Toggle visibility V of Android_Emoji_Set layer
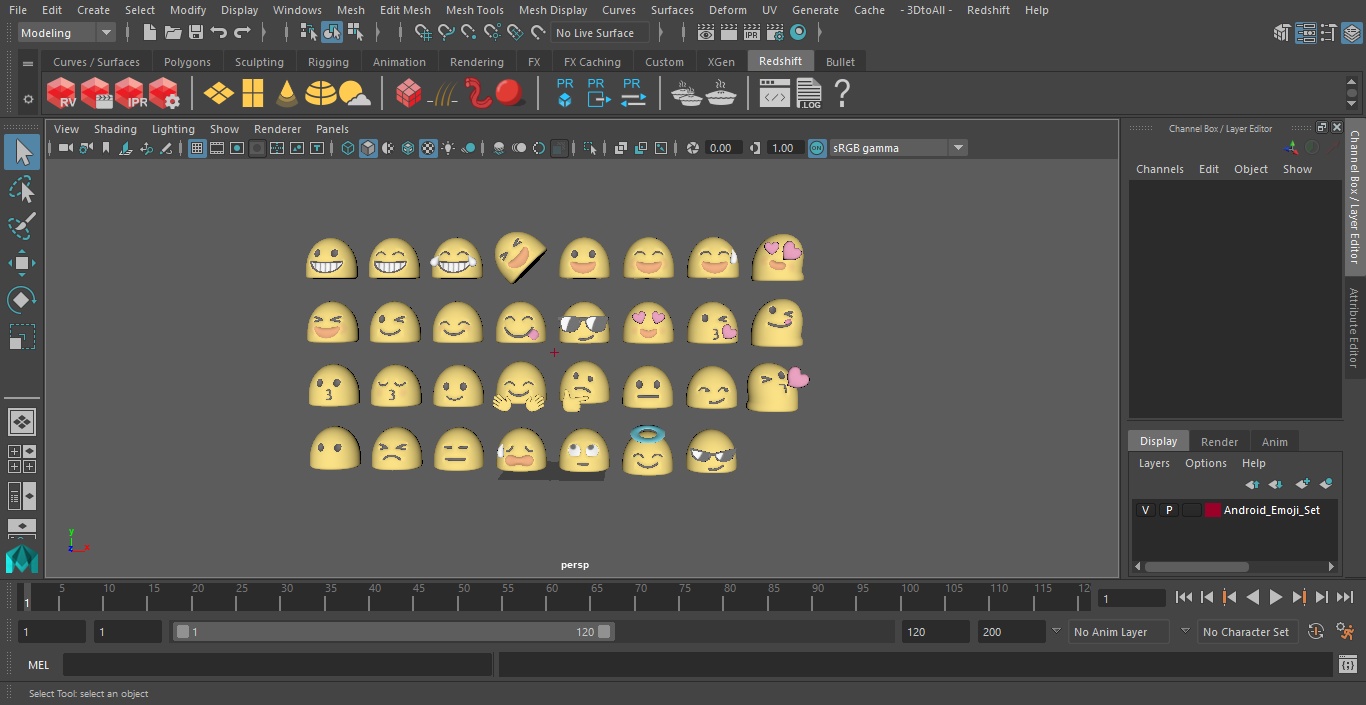 (x=1145, y=510)
